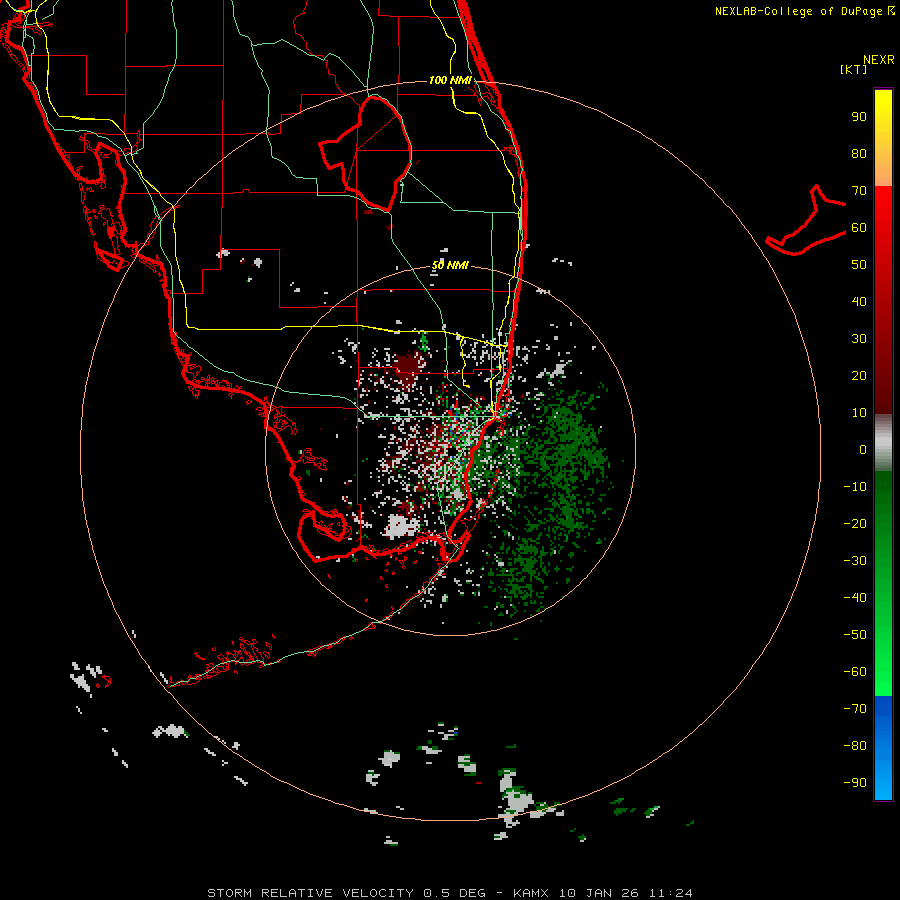Pick the gray zero-velocity segment of color bar
Screen dimensions: 900x900
[883, 443]
